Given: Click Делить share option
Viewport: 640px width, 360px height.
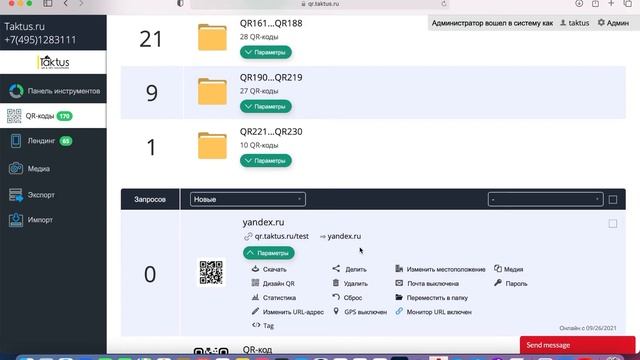Looking at the screenshot, I should pos(349,269).
